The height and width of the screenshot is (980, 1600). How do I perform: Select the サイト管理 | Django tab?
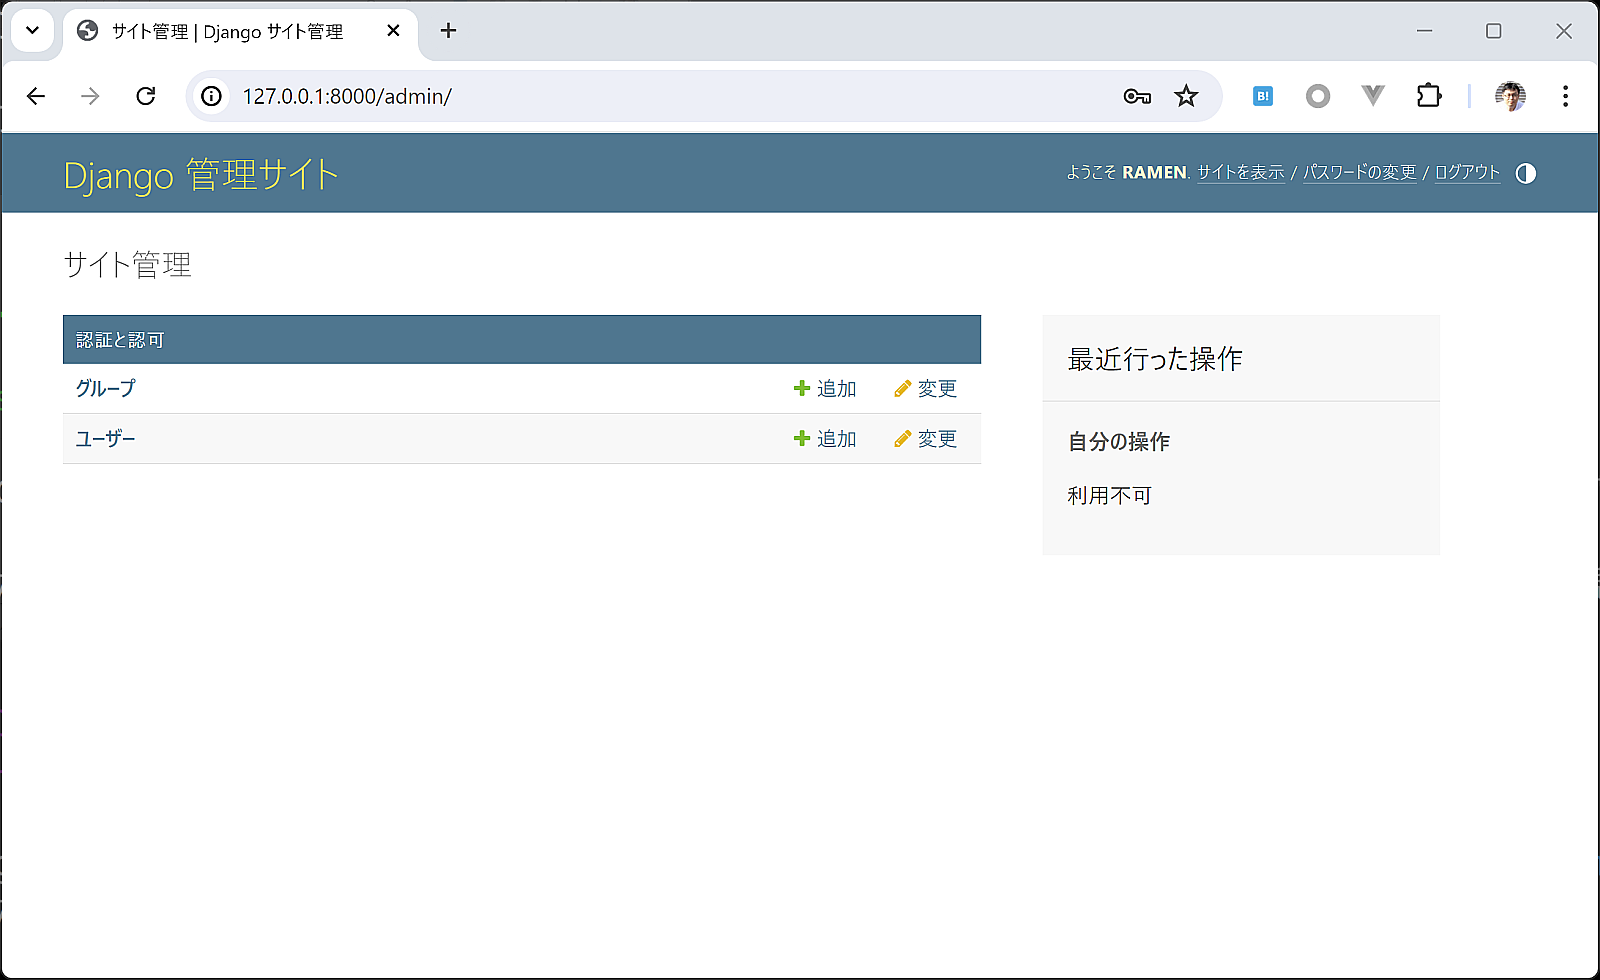[x=240, y=31]
